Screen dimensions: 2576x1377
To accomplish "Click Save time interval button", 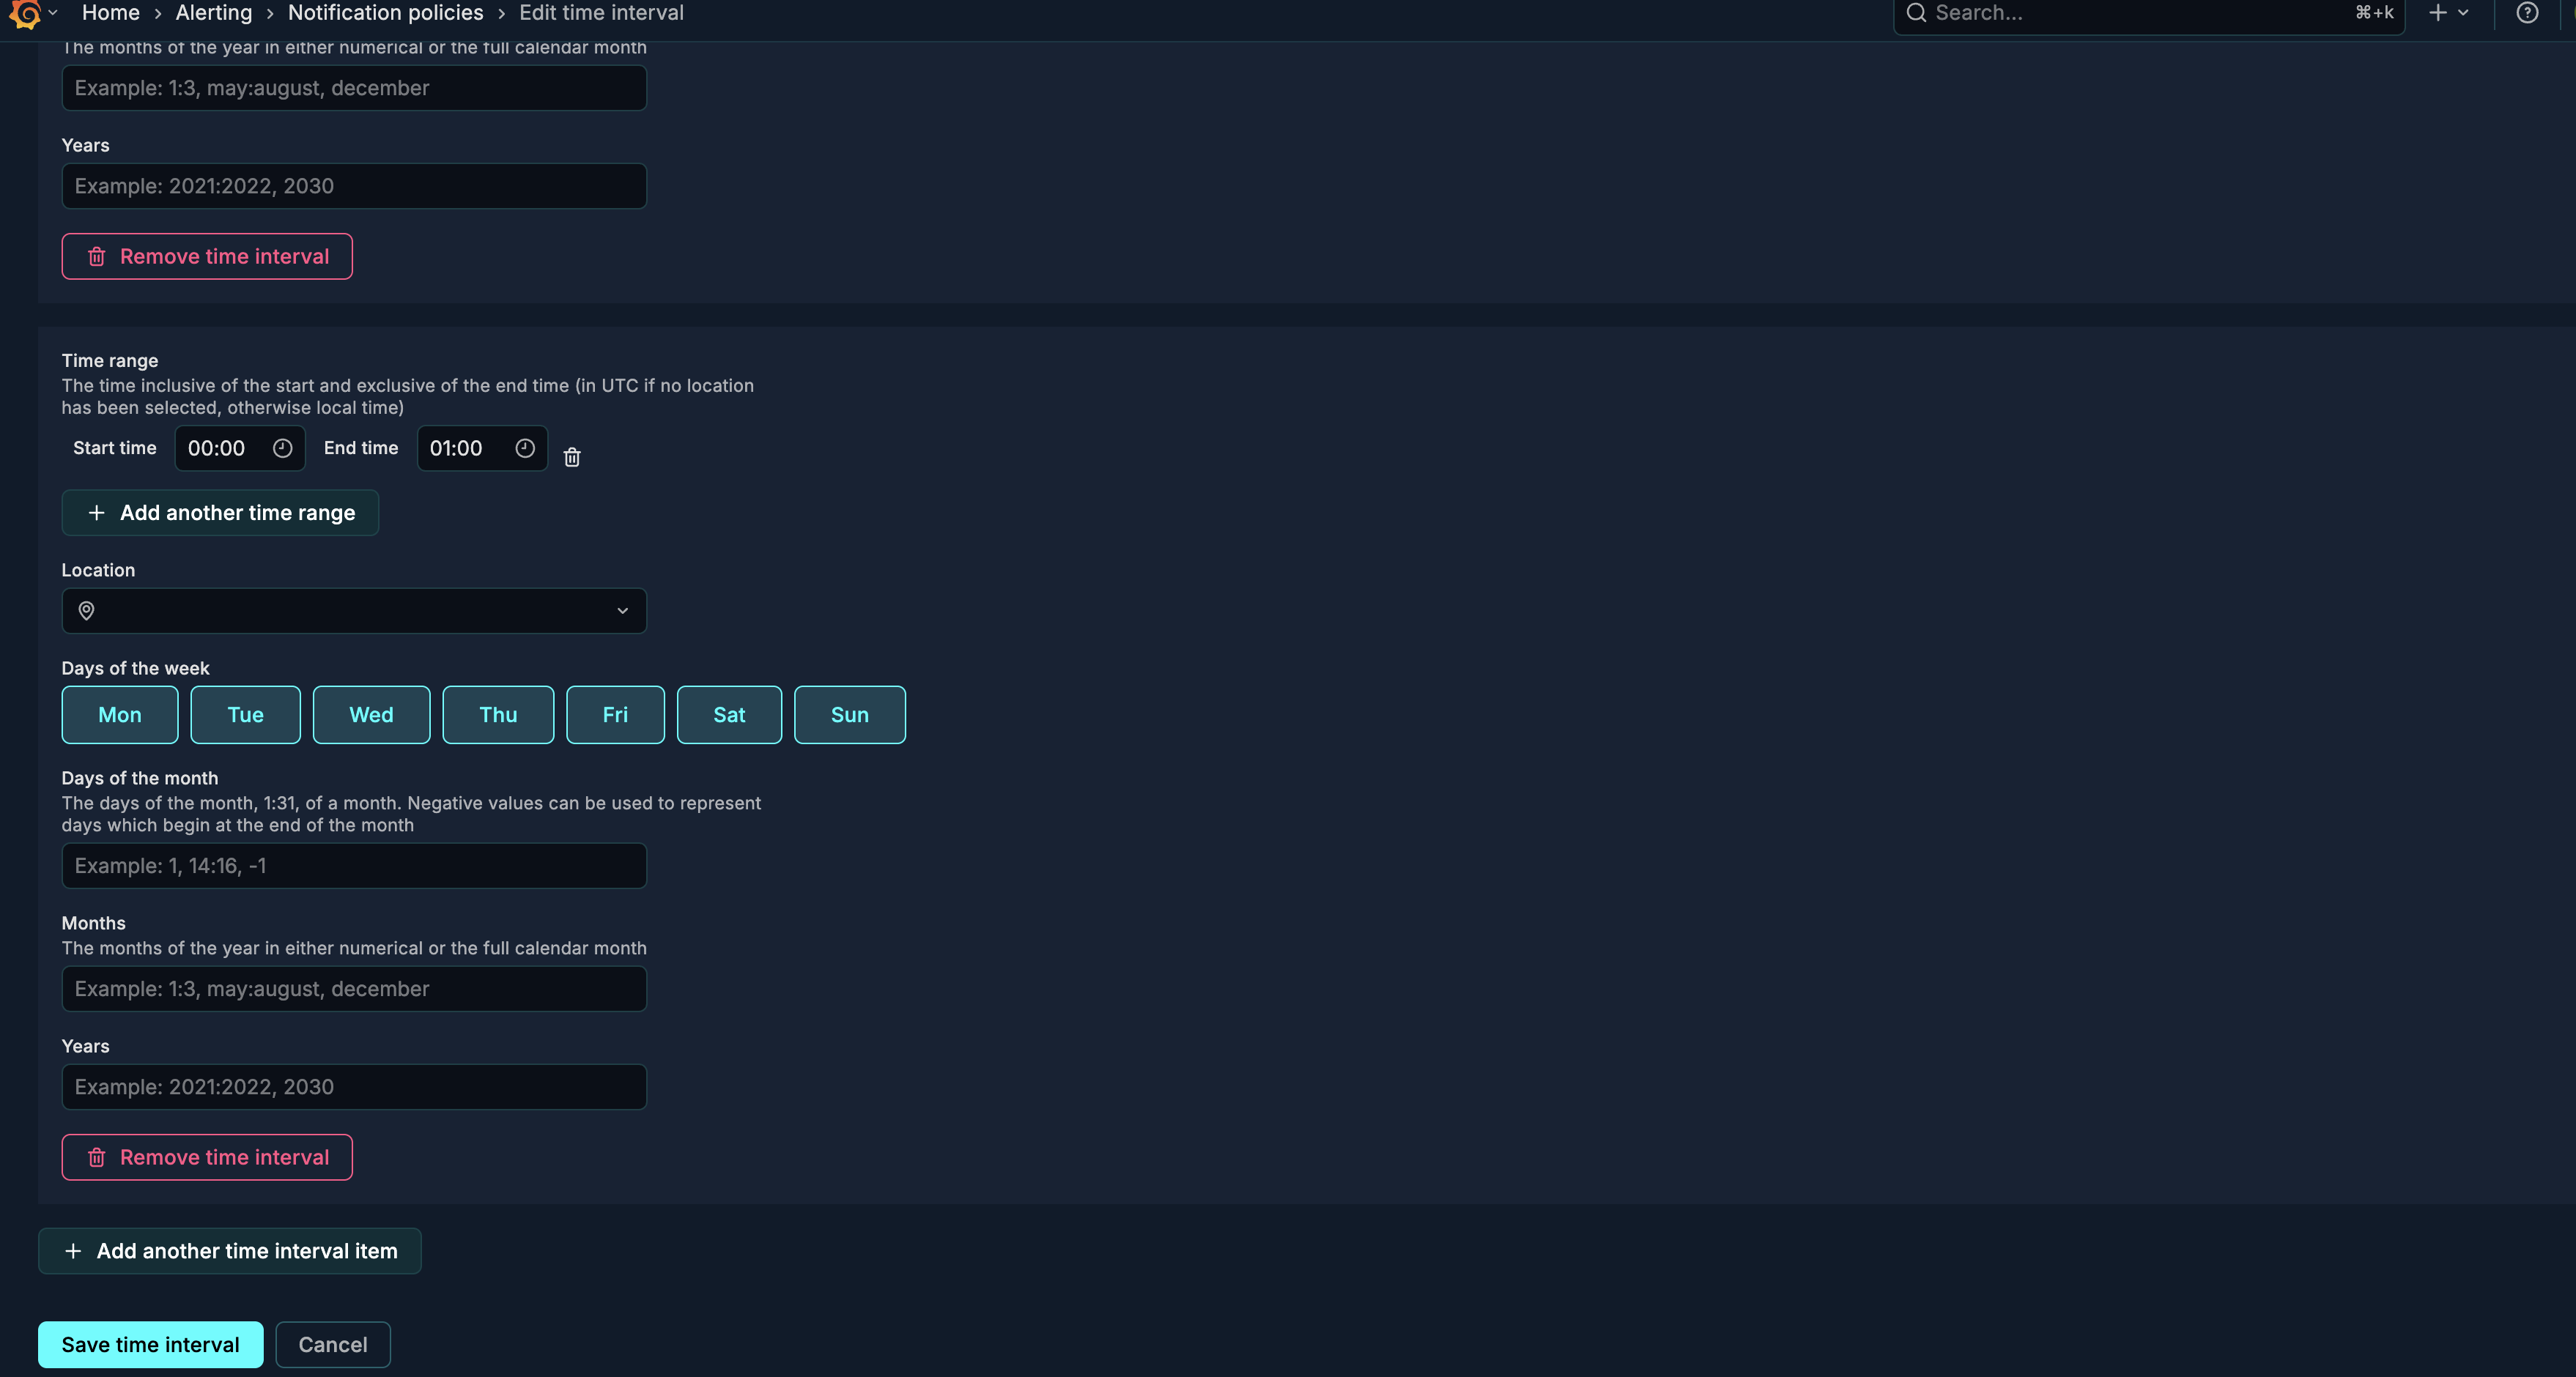I will coord(150,1344).
